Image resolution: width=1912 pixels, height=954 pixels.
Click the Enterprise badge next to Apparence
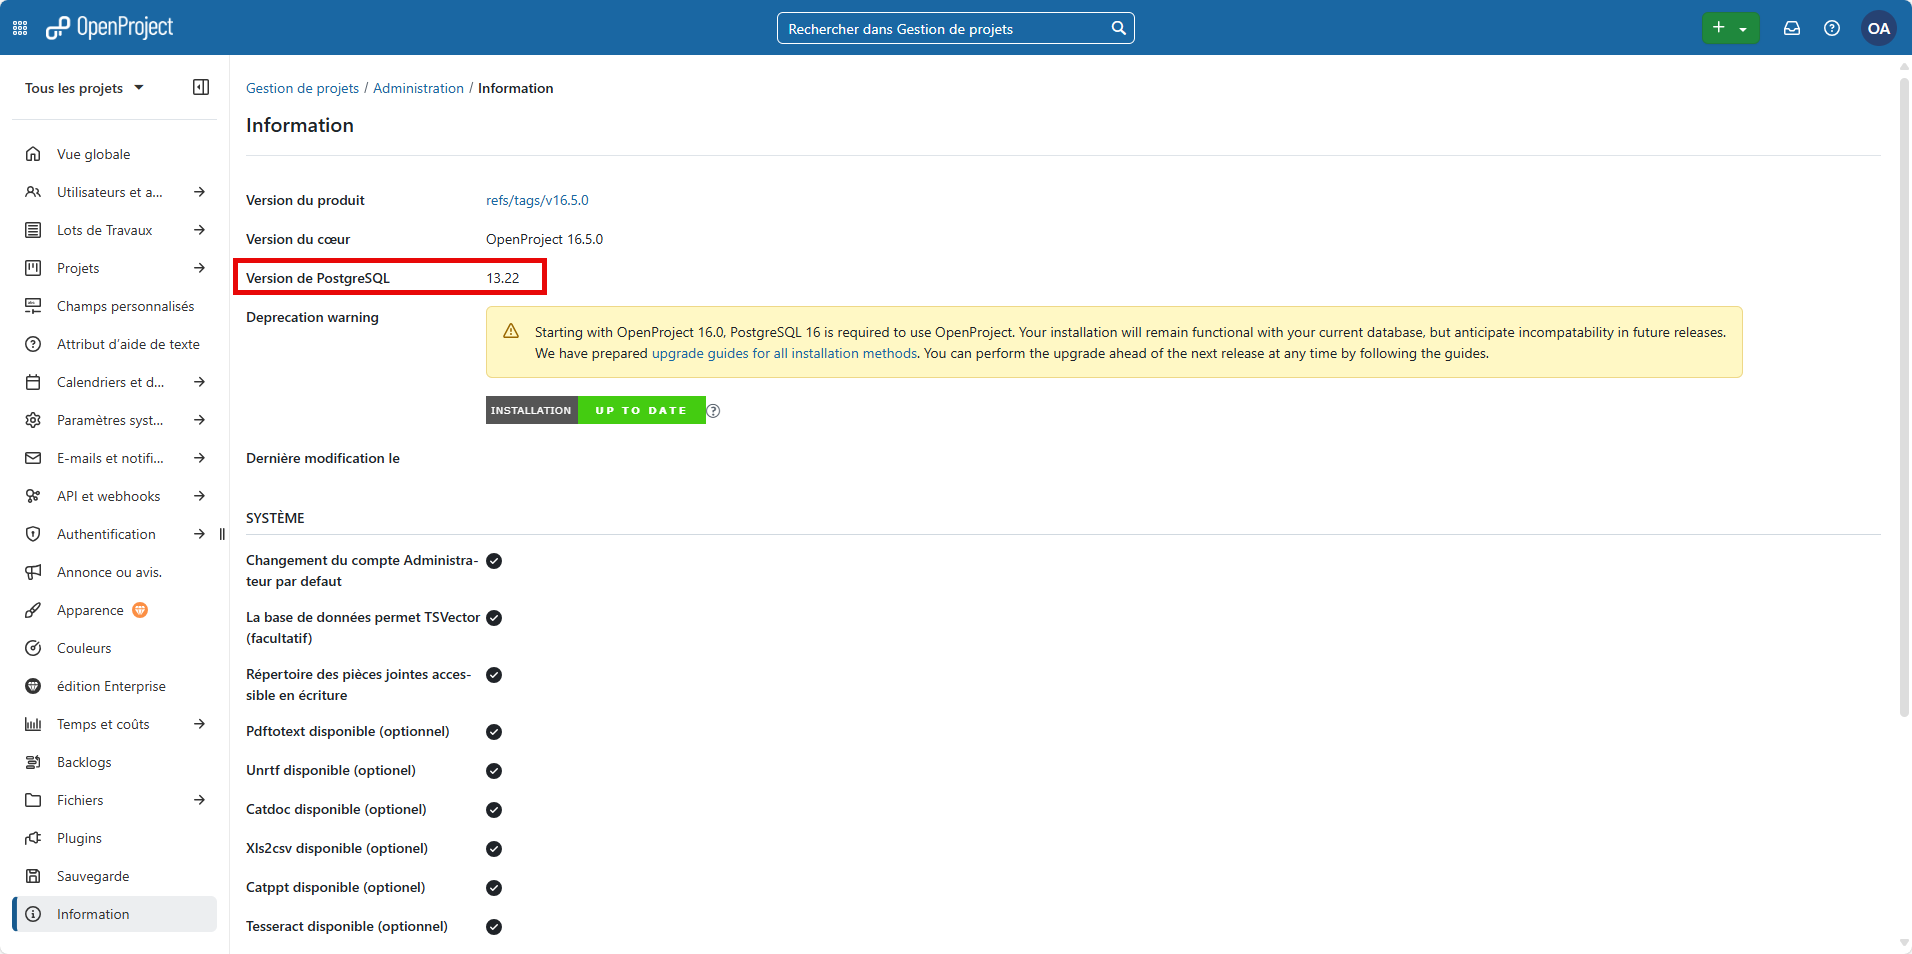click(x=140, y=610)
